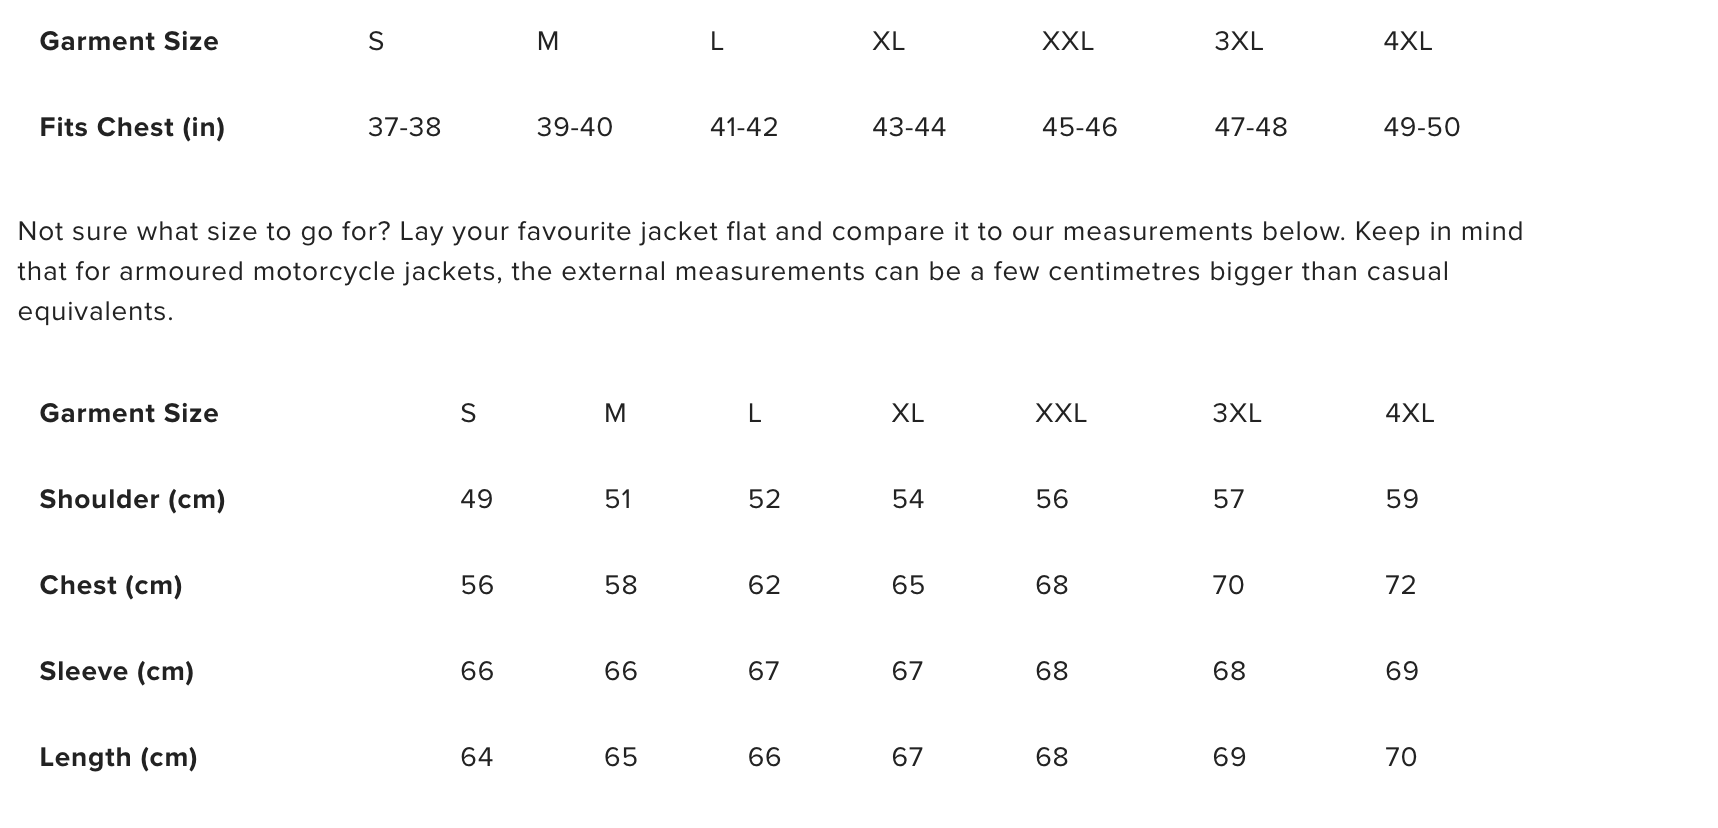
Task: Select the 43-44 chest range for XL
Action: [x=909, y=127]
